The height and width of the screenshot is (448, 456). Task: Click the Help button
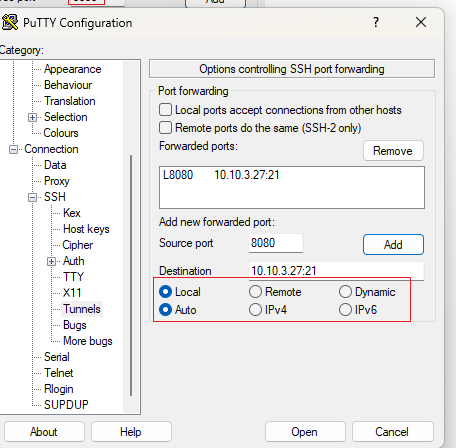[x=131, y=432]
